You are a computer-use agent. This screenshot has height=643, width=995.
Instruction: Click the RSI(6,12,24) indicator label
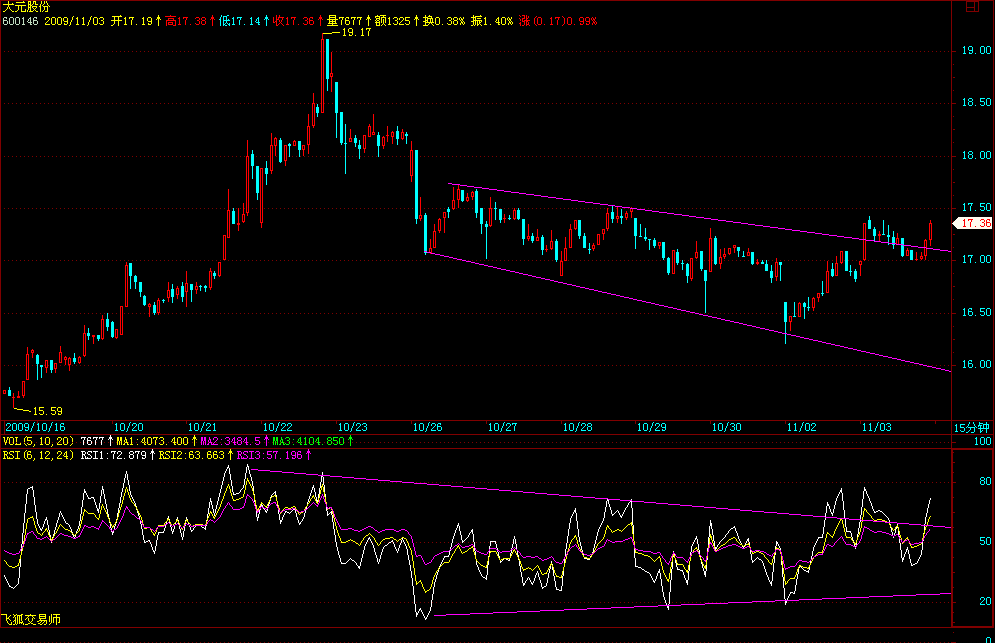(x=38, y=455)
